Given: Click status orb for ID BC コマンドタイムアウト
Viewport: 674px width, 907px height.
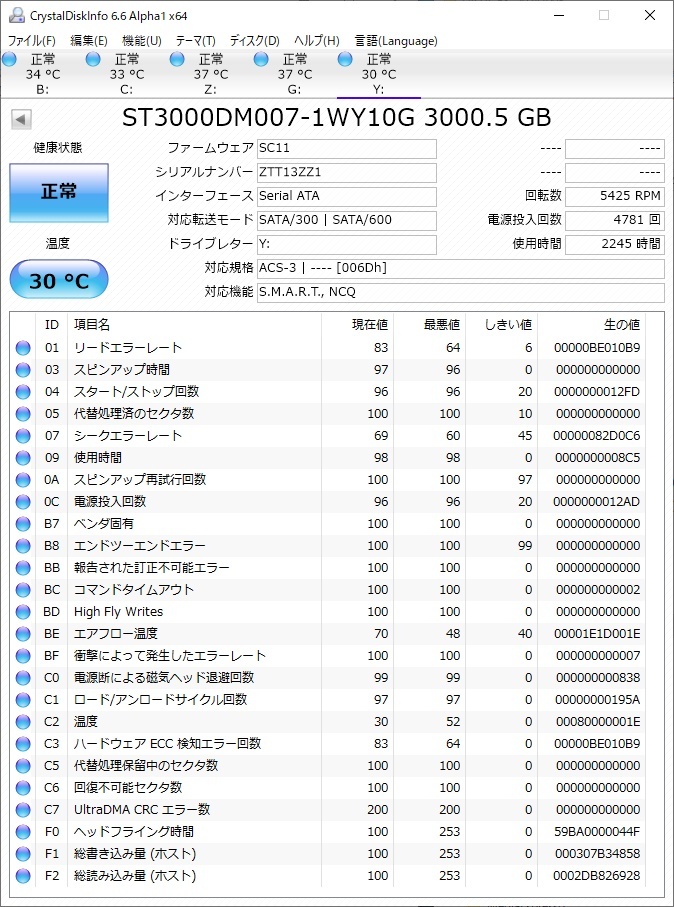Looking at the screenshot, I should point(23,589).
